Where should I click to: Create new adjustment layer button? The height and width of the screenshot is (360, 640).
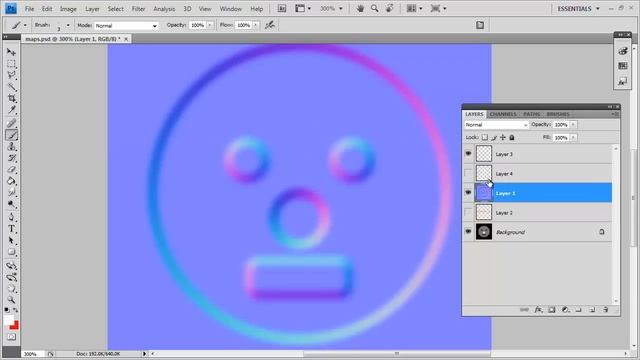click(x=565, y=310)
